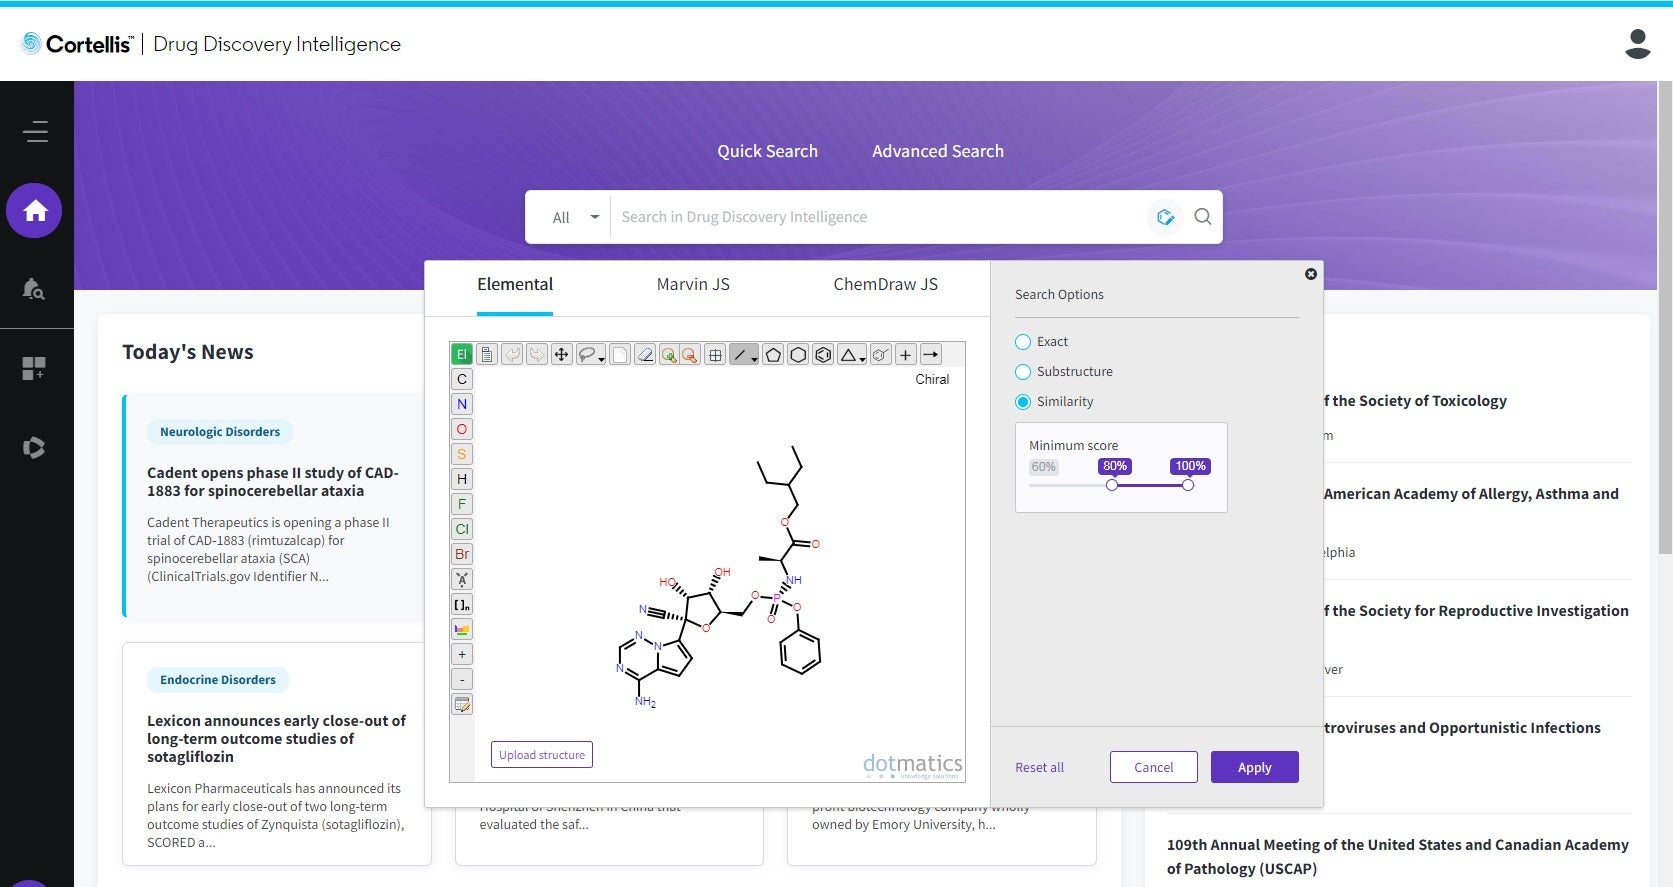
Task: Open the document file menu icon
Action: pos(487,354)
